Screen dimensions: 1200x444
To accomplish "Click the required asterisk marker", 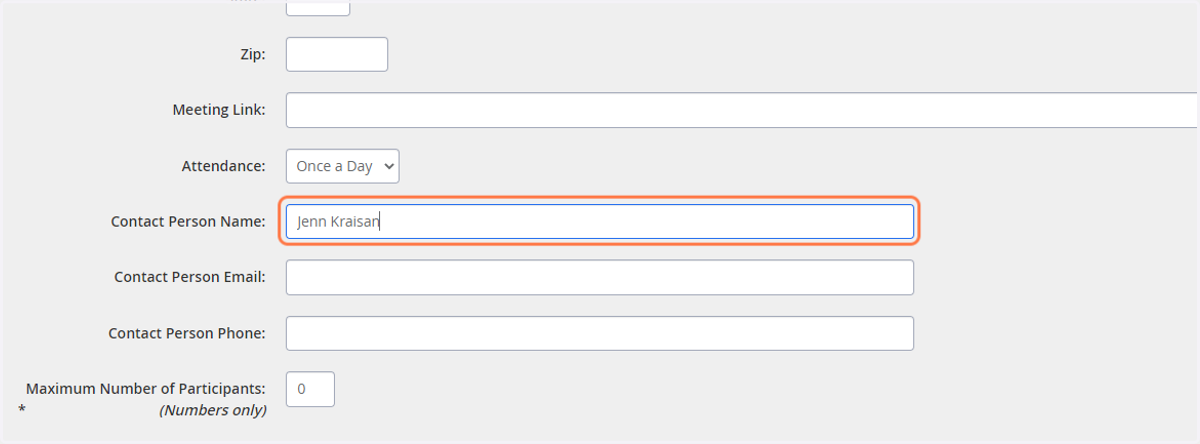I will [x=22, y=411].
